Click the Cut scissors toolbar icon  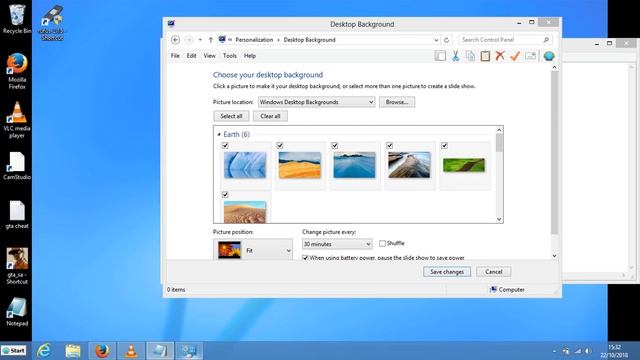pyautogui.click(x=455, y=56)
